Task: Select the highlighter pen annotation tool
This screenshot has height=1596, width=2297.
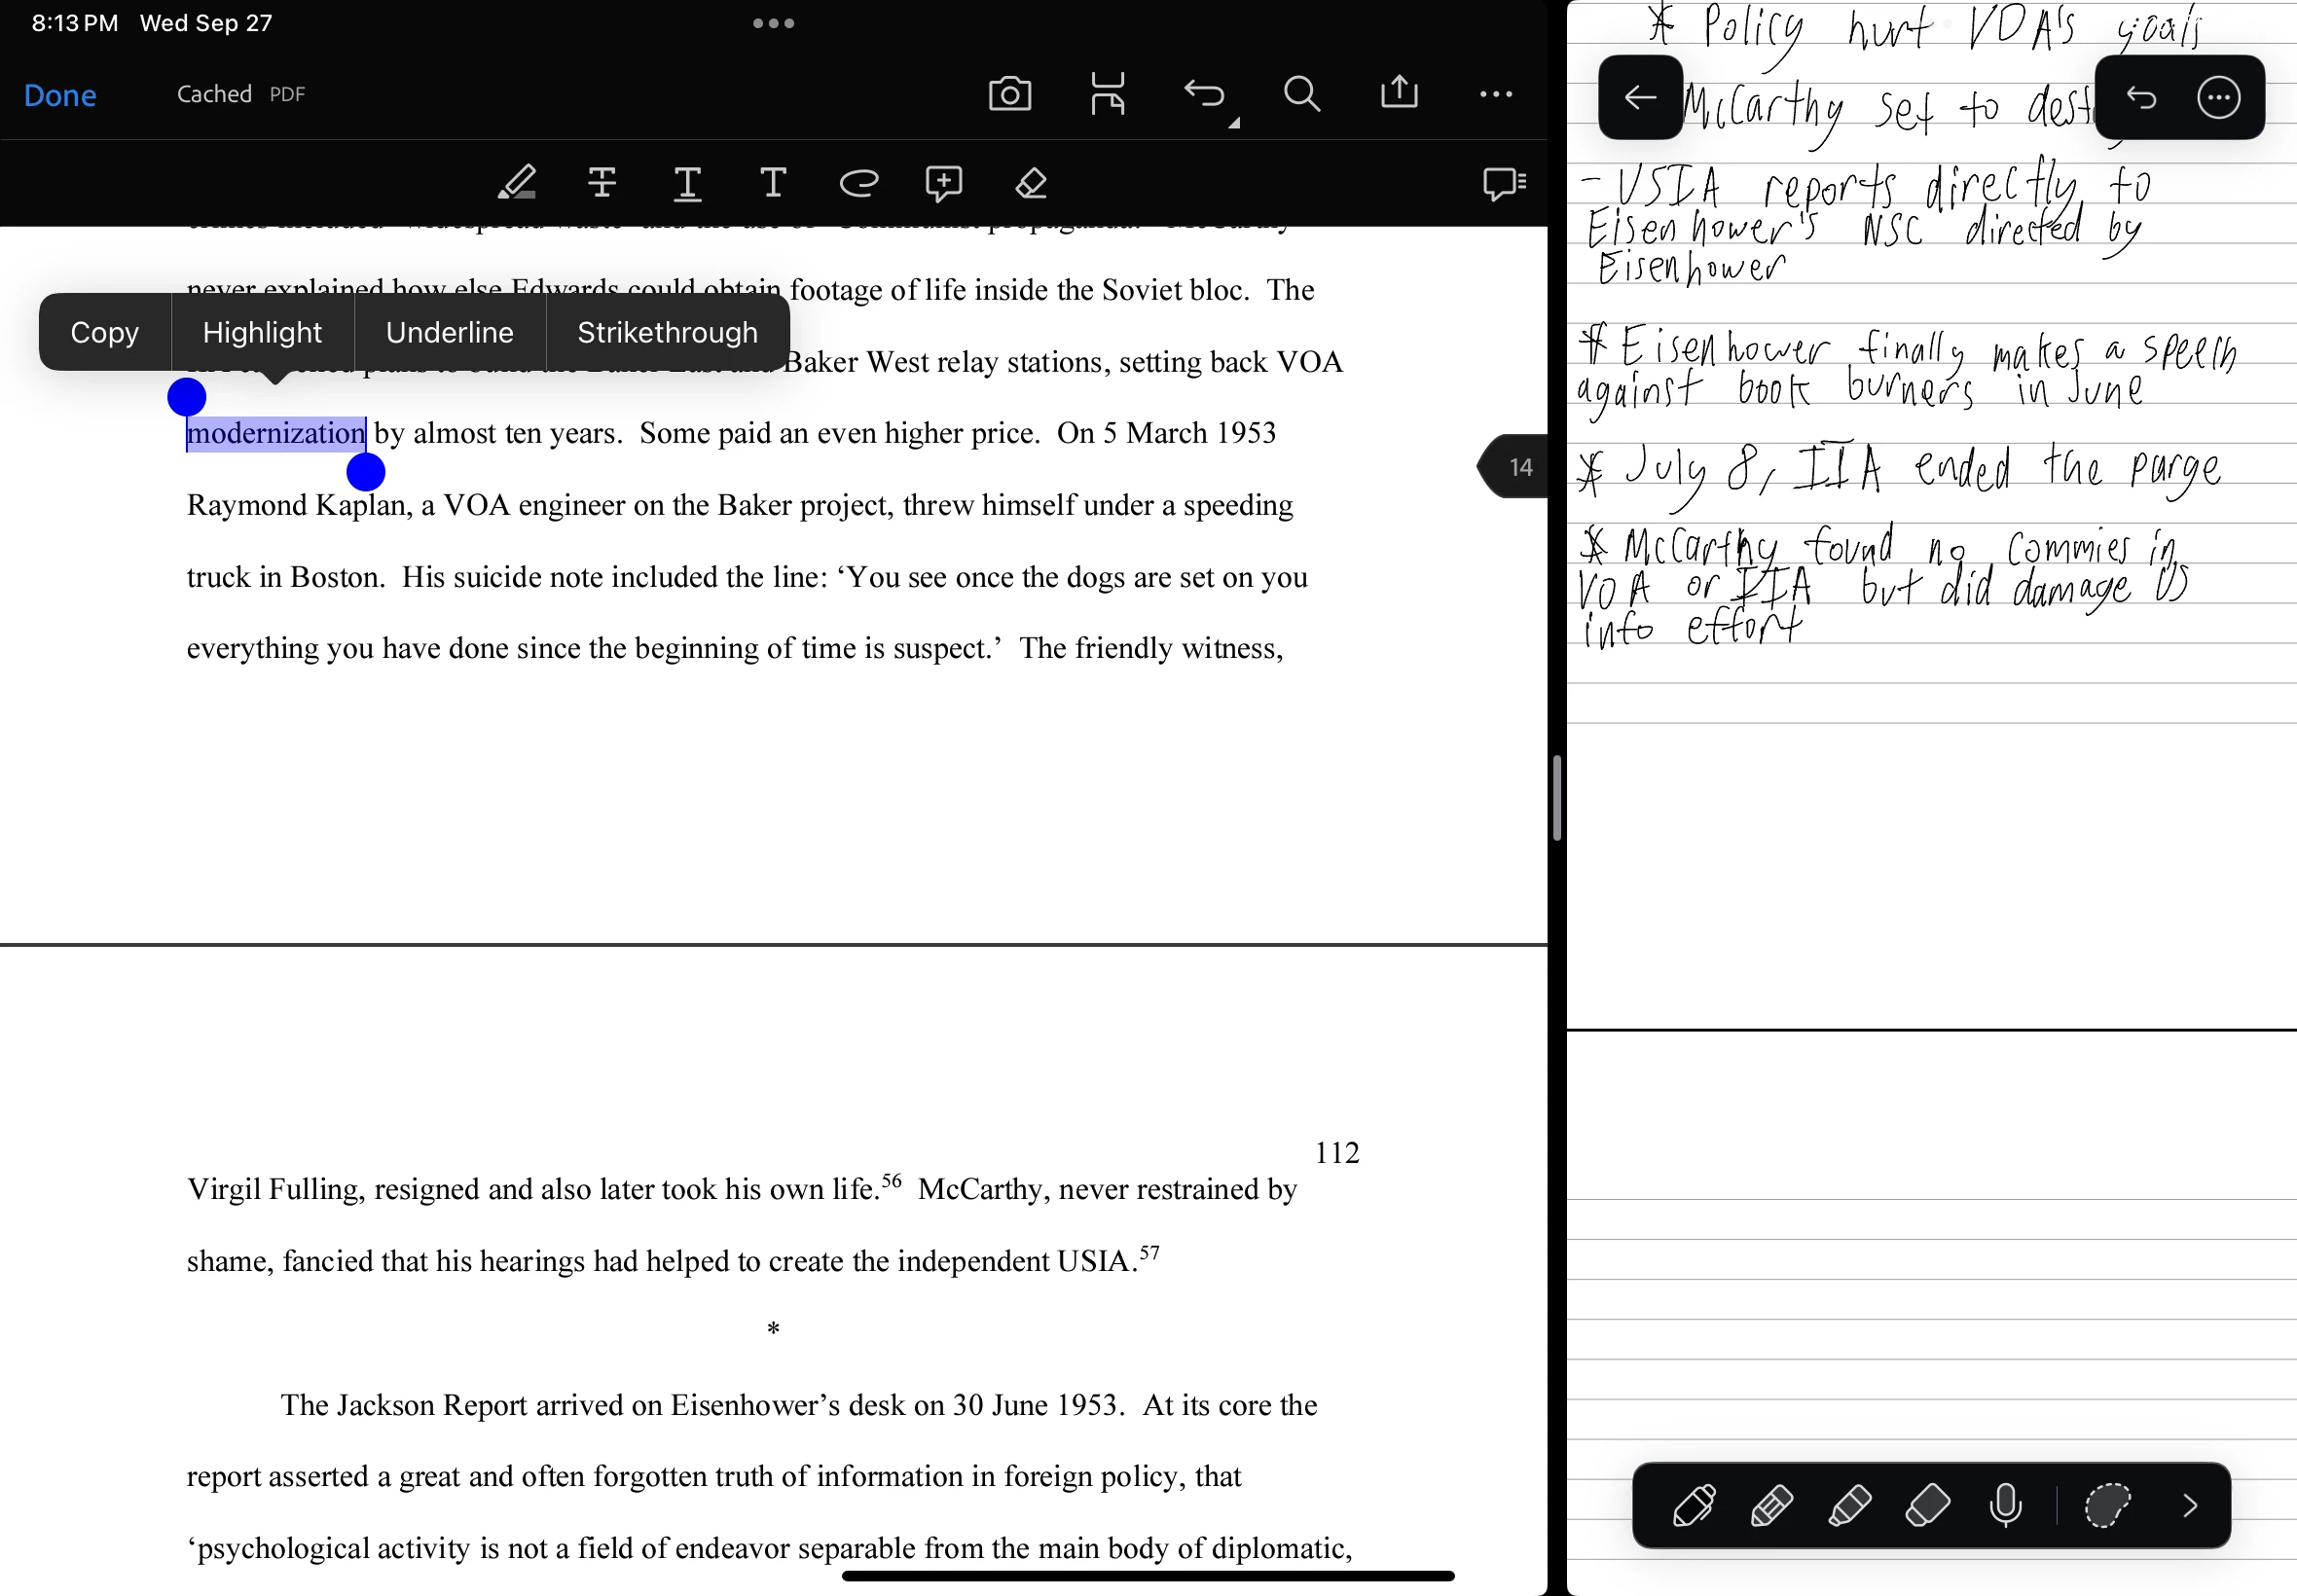Action: pos(517,183)
